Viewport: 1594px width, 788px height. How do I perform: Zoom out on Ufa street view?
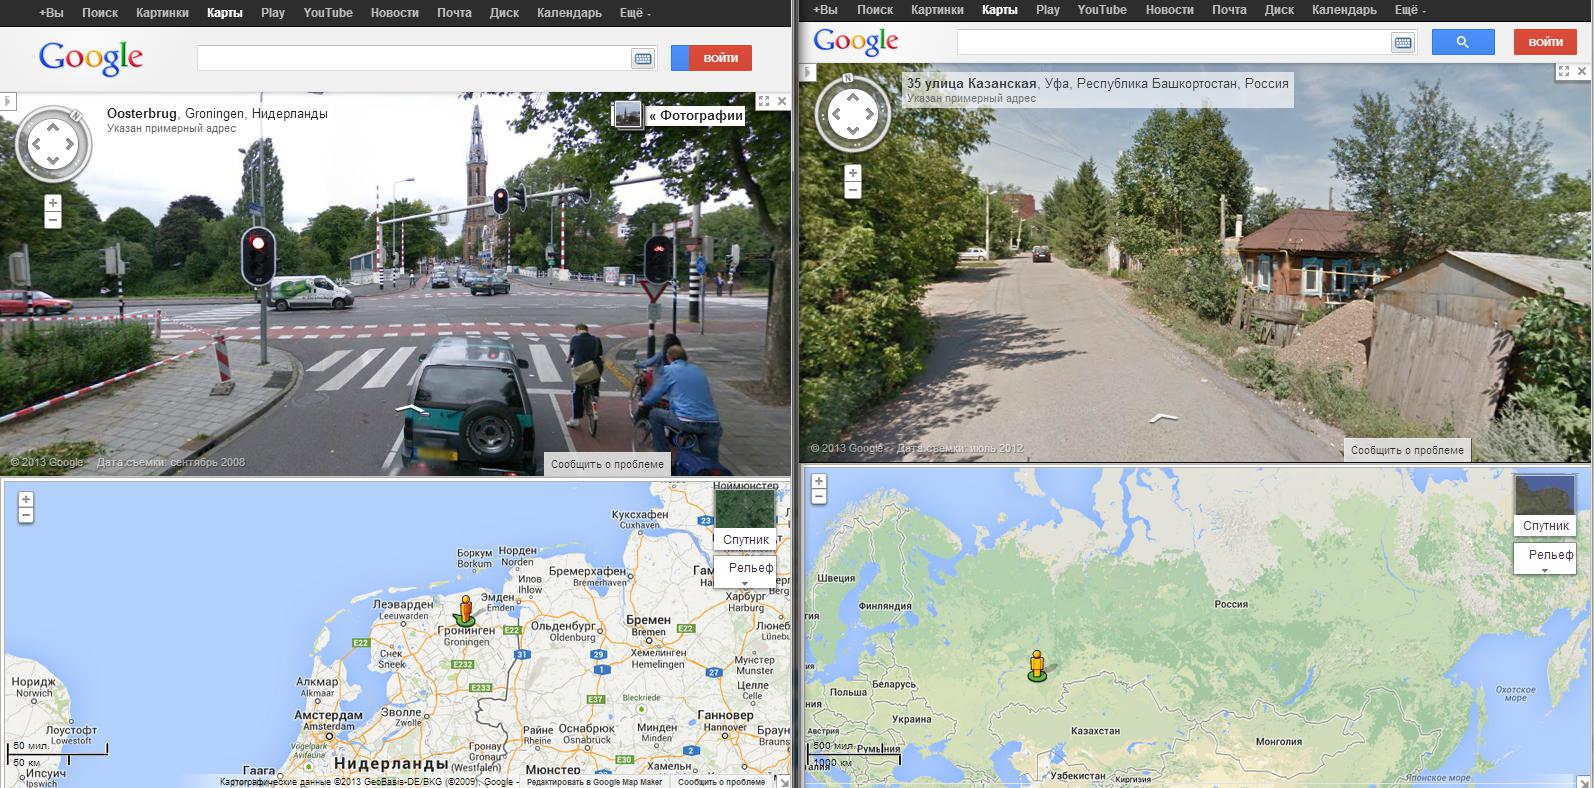(x=853, y=189)
